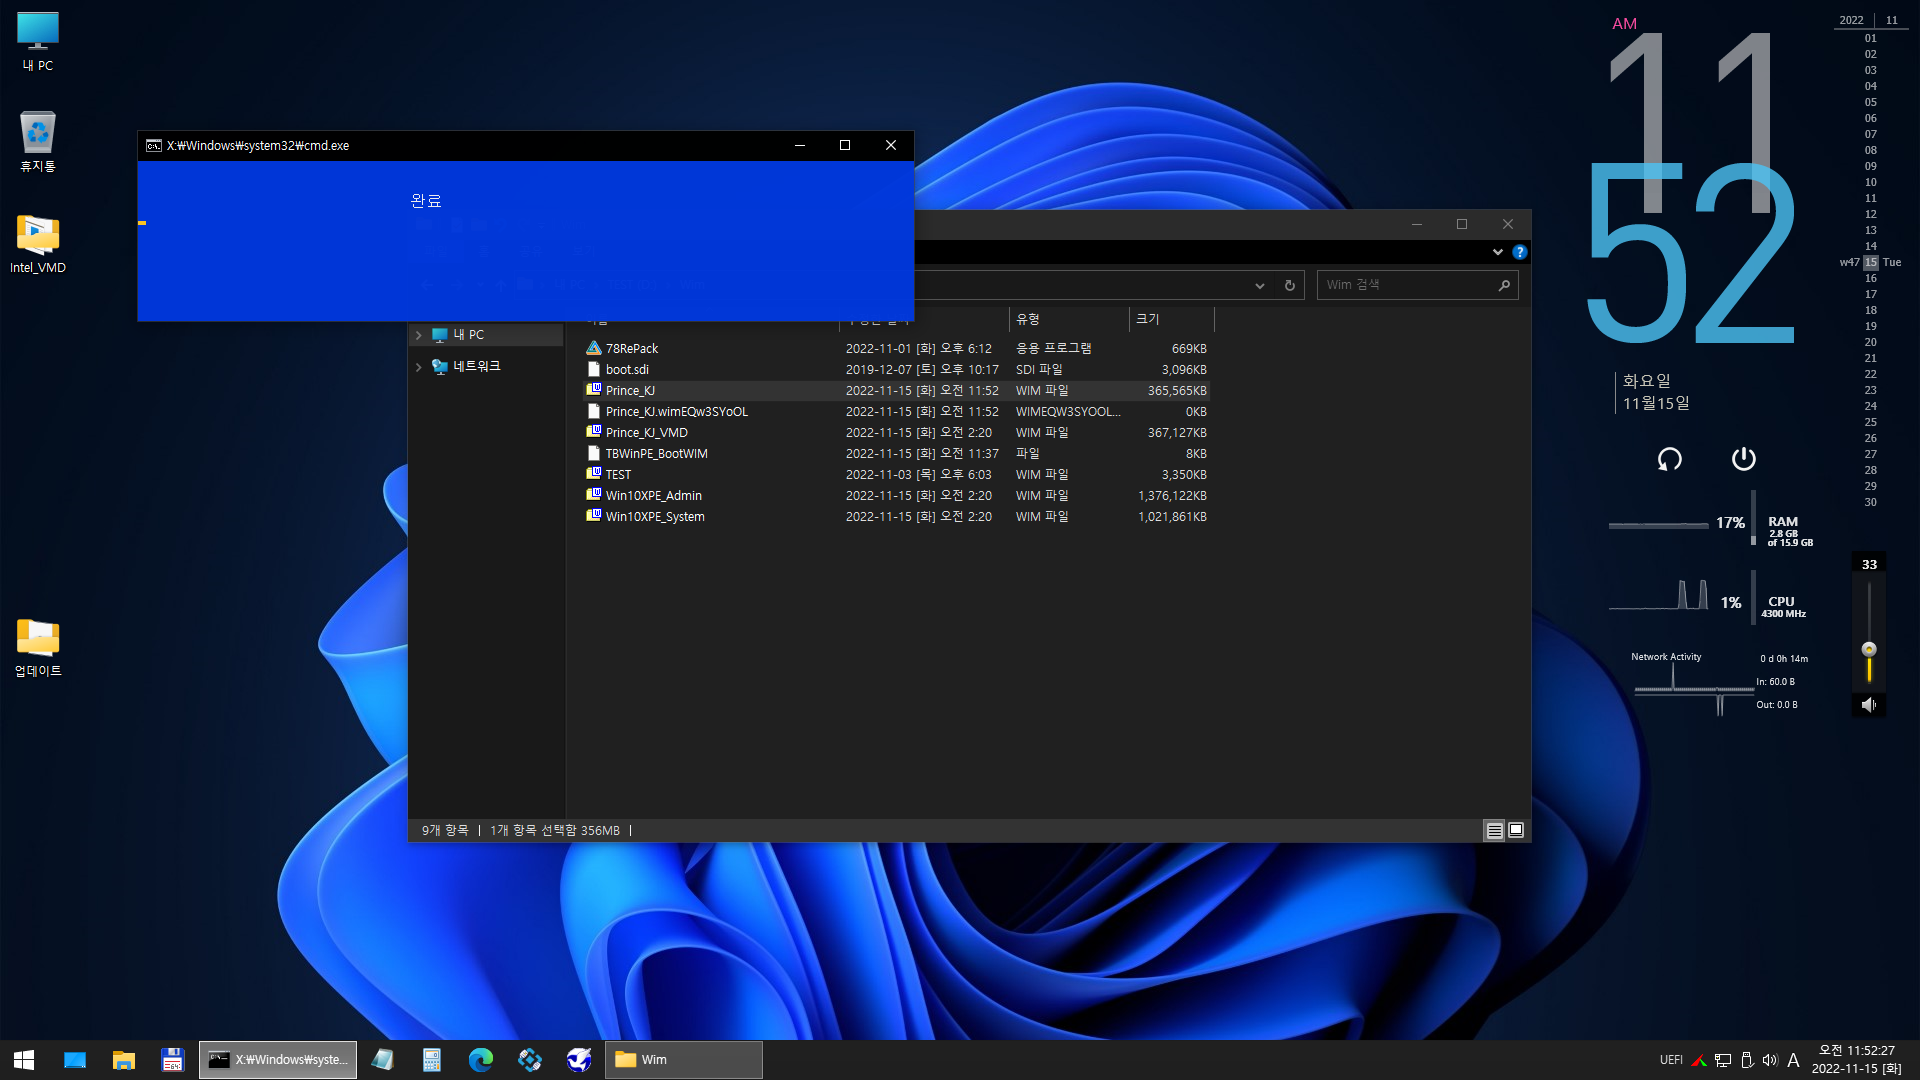
Task: Click the widget volume slider knob
Action: click(x=1868, y=650)
